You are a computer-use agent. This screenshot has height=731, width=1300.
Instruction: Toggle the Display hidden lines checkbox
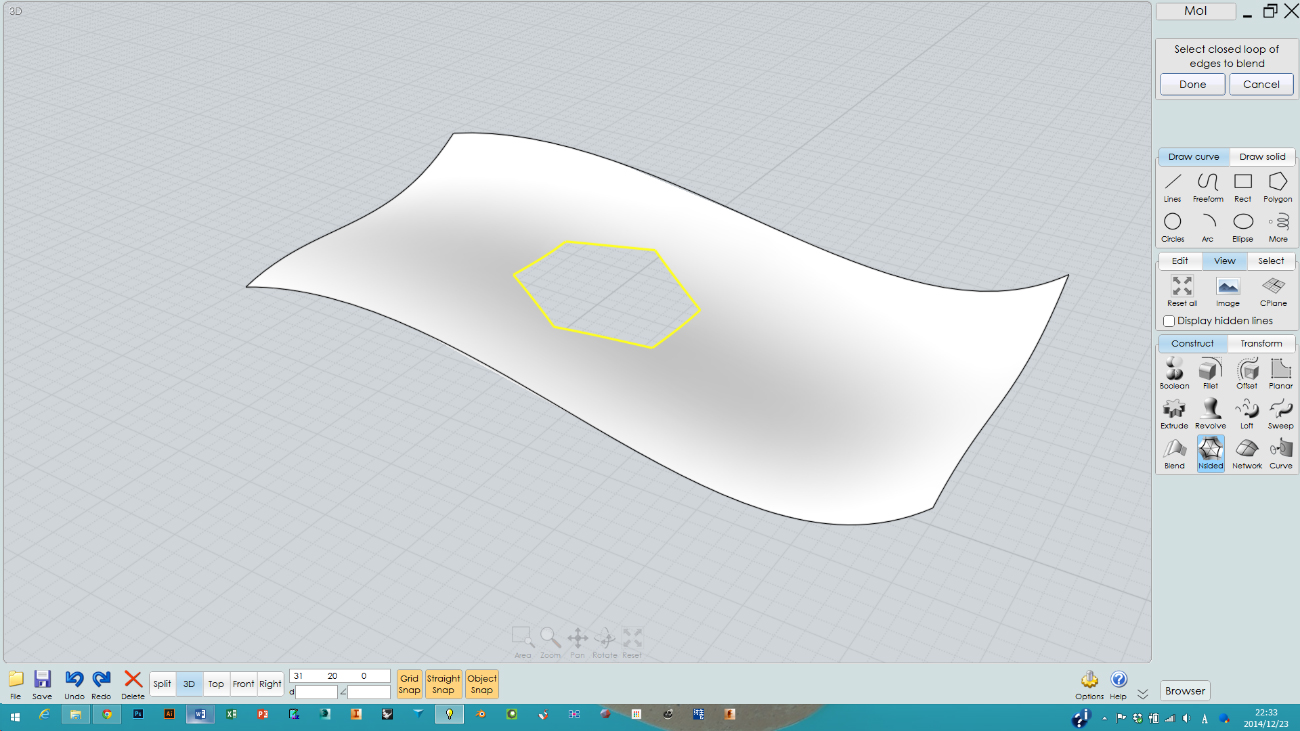pyautogui.click(x=1169, y=321)
